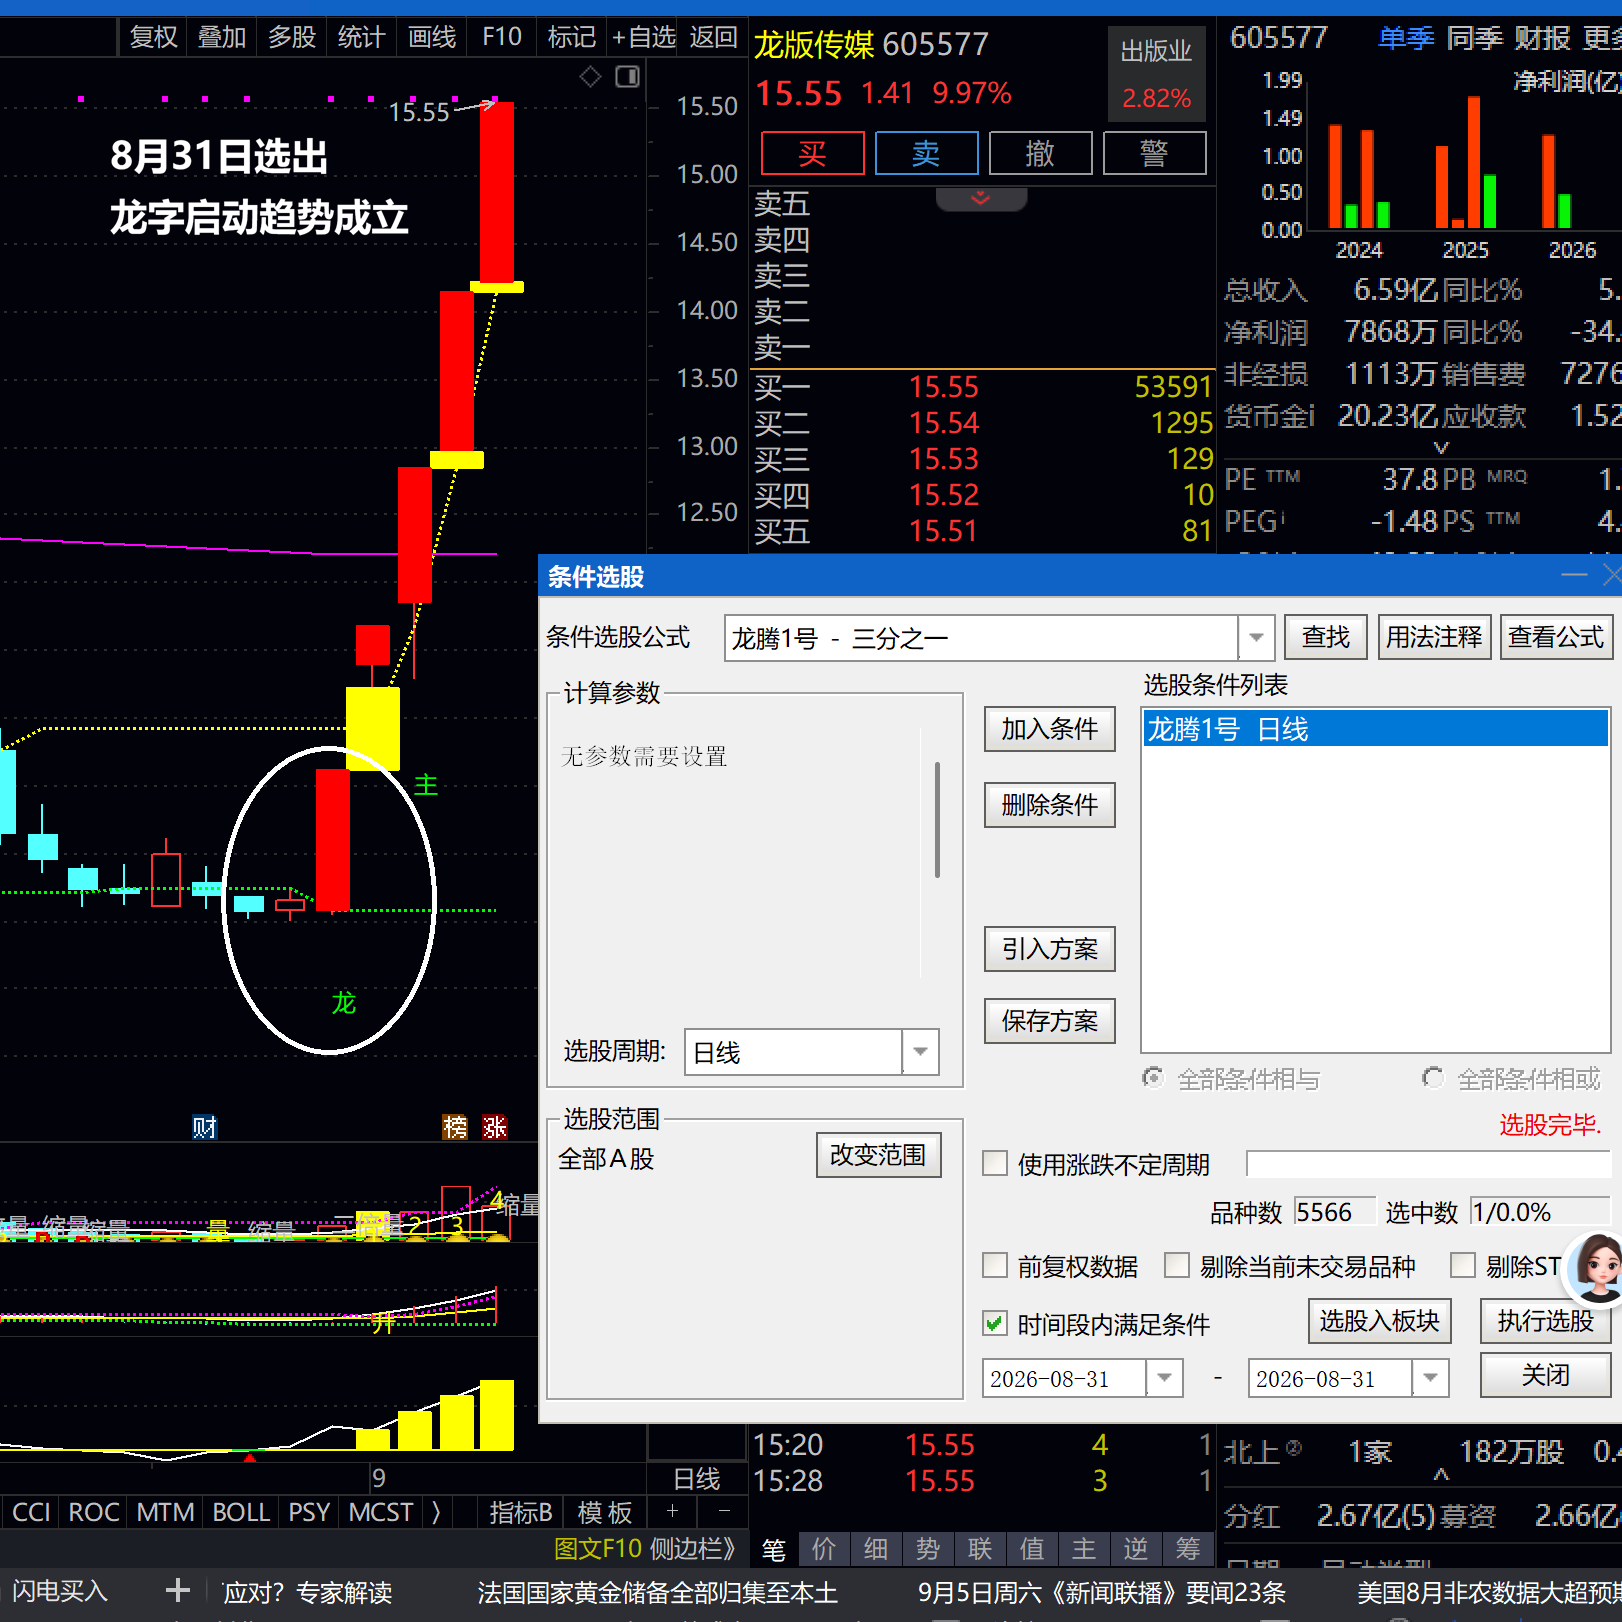Enable the 剔除ST checkbox
The width and height of the screenshot is (1622, 1622).
click(1463, 1265)
